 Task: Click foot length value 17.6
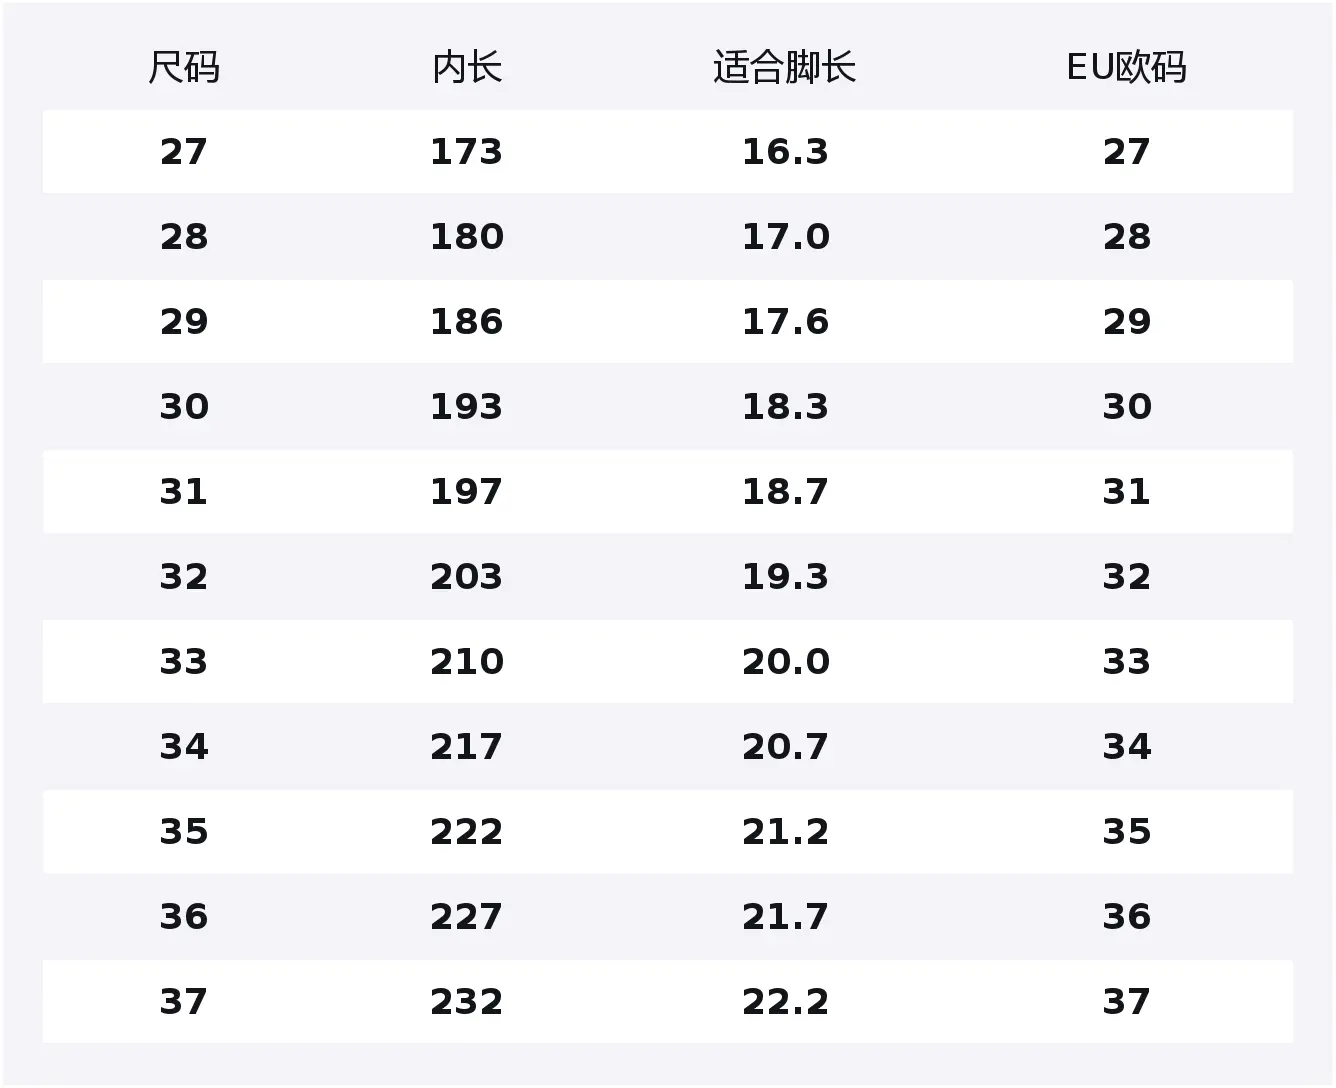(785, 322)
